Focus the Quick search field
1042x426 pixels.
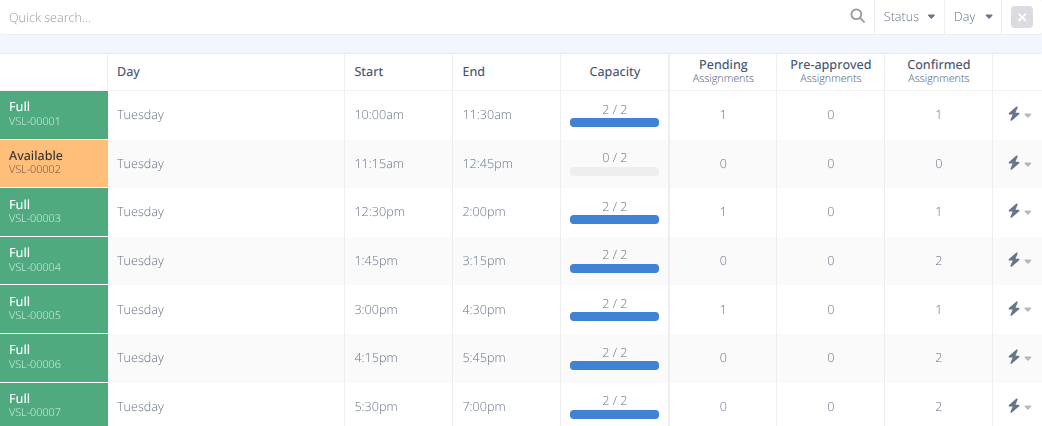[425, 17]
